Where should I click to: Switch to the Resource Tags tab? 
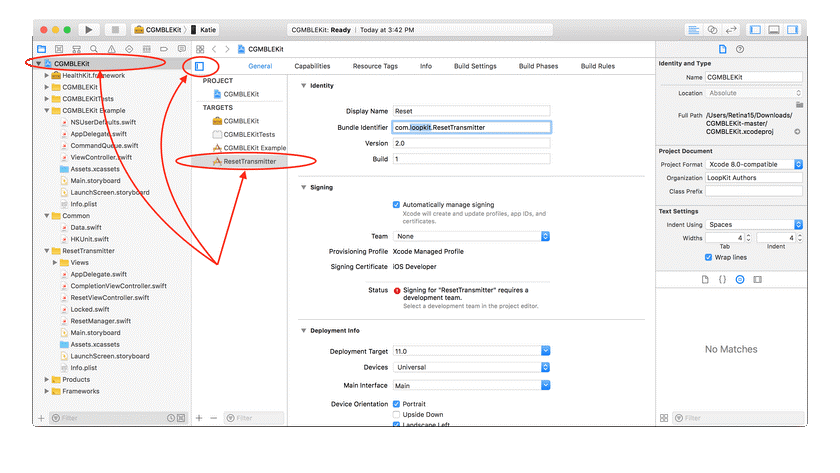tap(375, 66)
